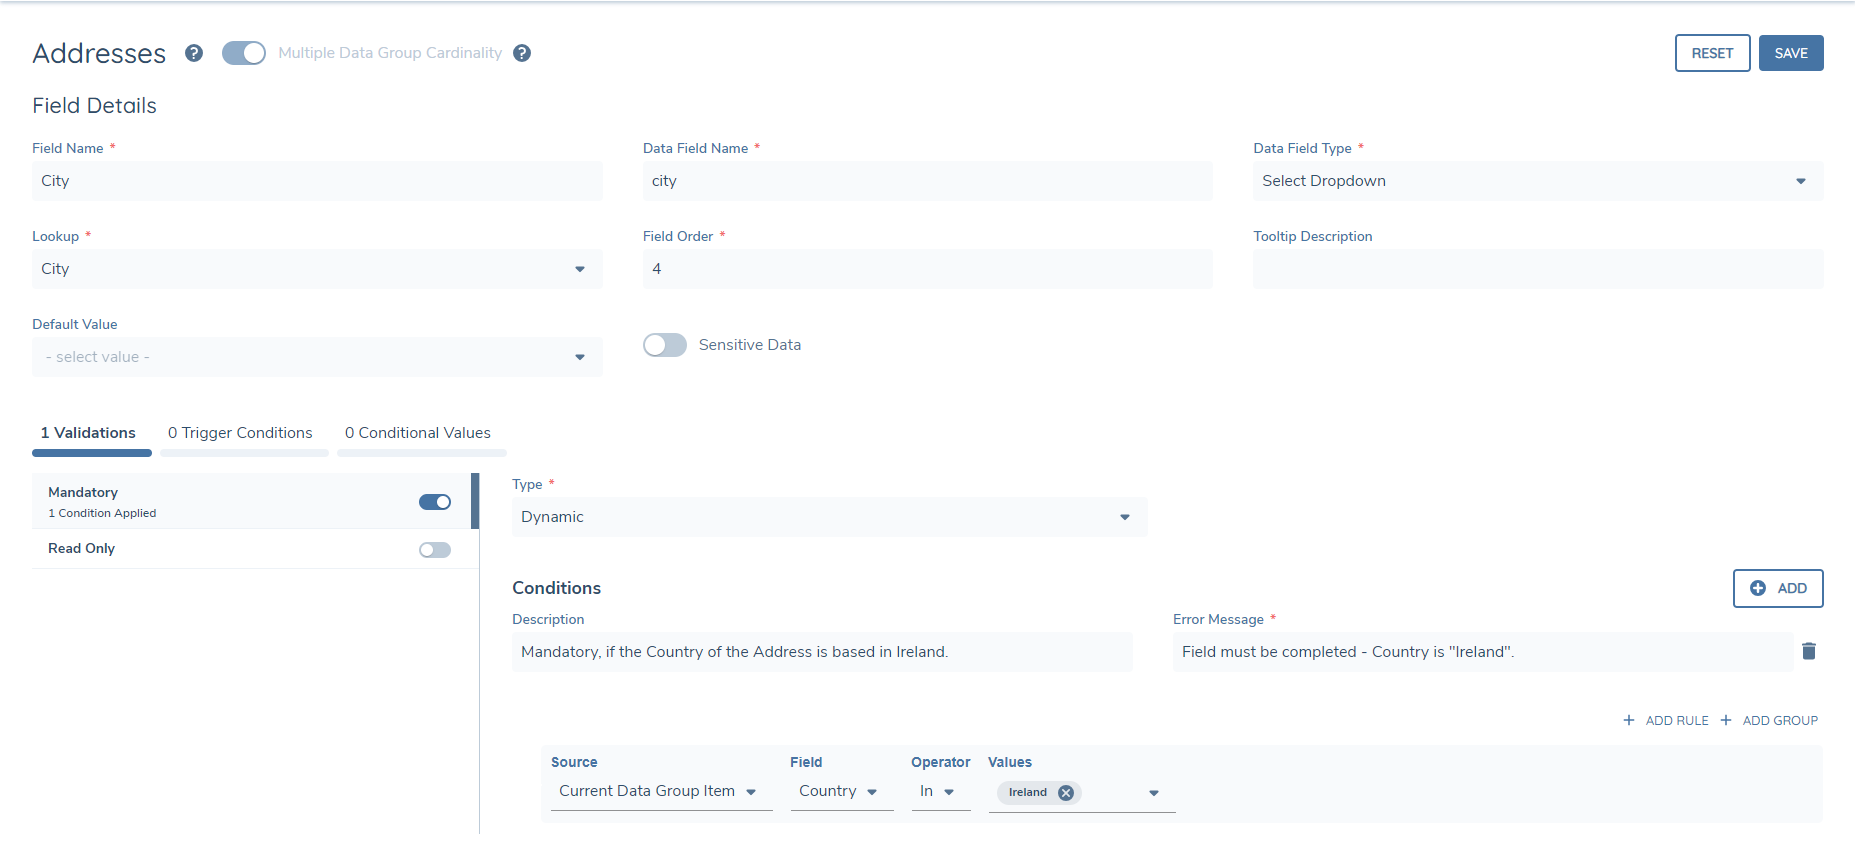This screenshot has width=1855, height=867.
Task: Enable the Sensitive Data toggle
Action: click(665, 345)
